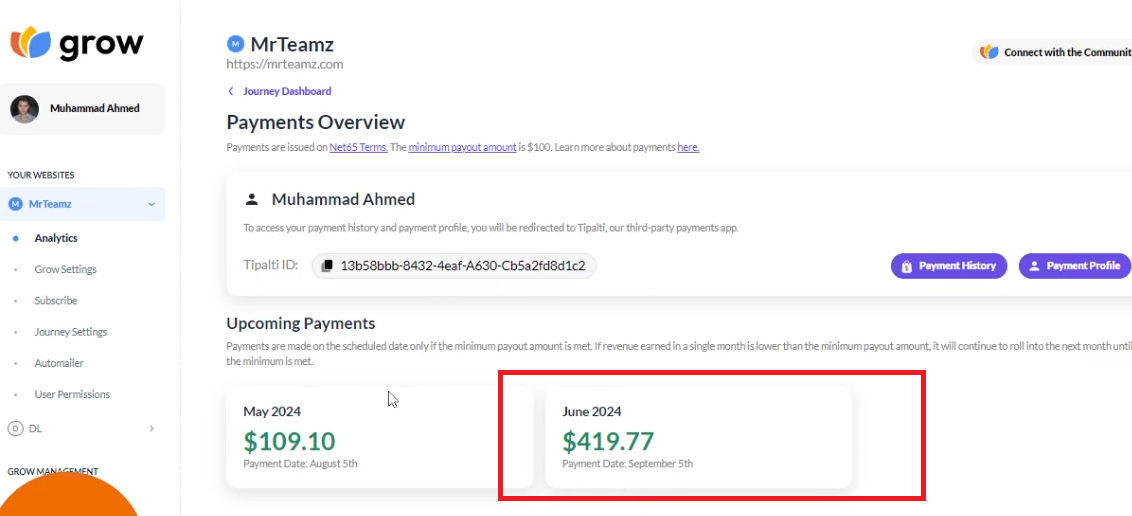Click Muhammad Ahmed's profile avatar
This screenshot has height=516, width=1132.
click(25, 109)
